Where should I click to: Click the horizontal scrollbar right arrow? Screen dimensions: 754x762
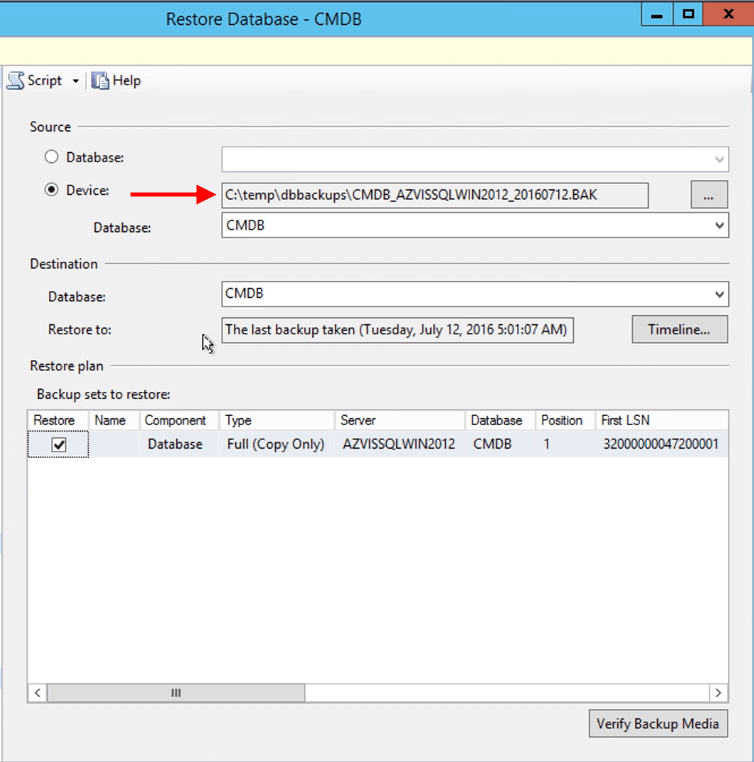718,693
